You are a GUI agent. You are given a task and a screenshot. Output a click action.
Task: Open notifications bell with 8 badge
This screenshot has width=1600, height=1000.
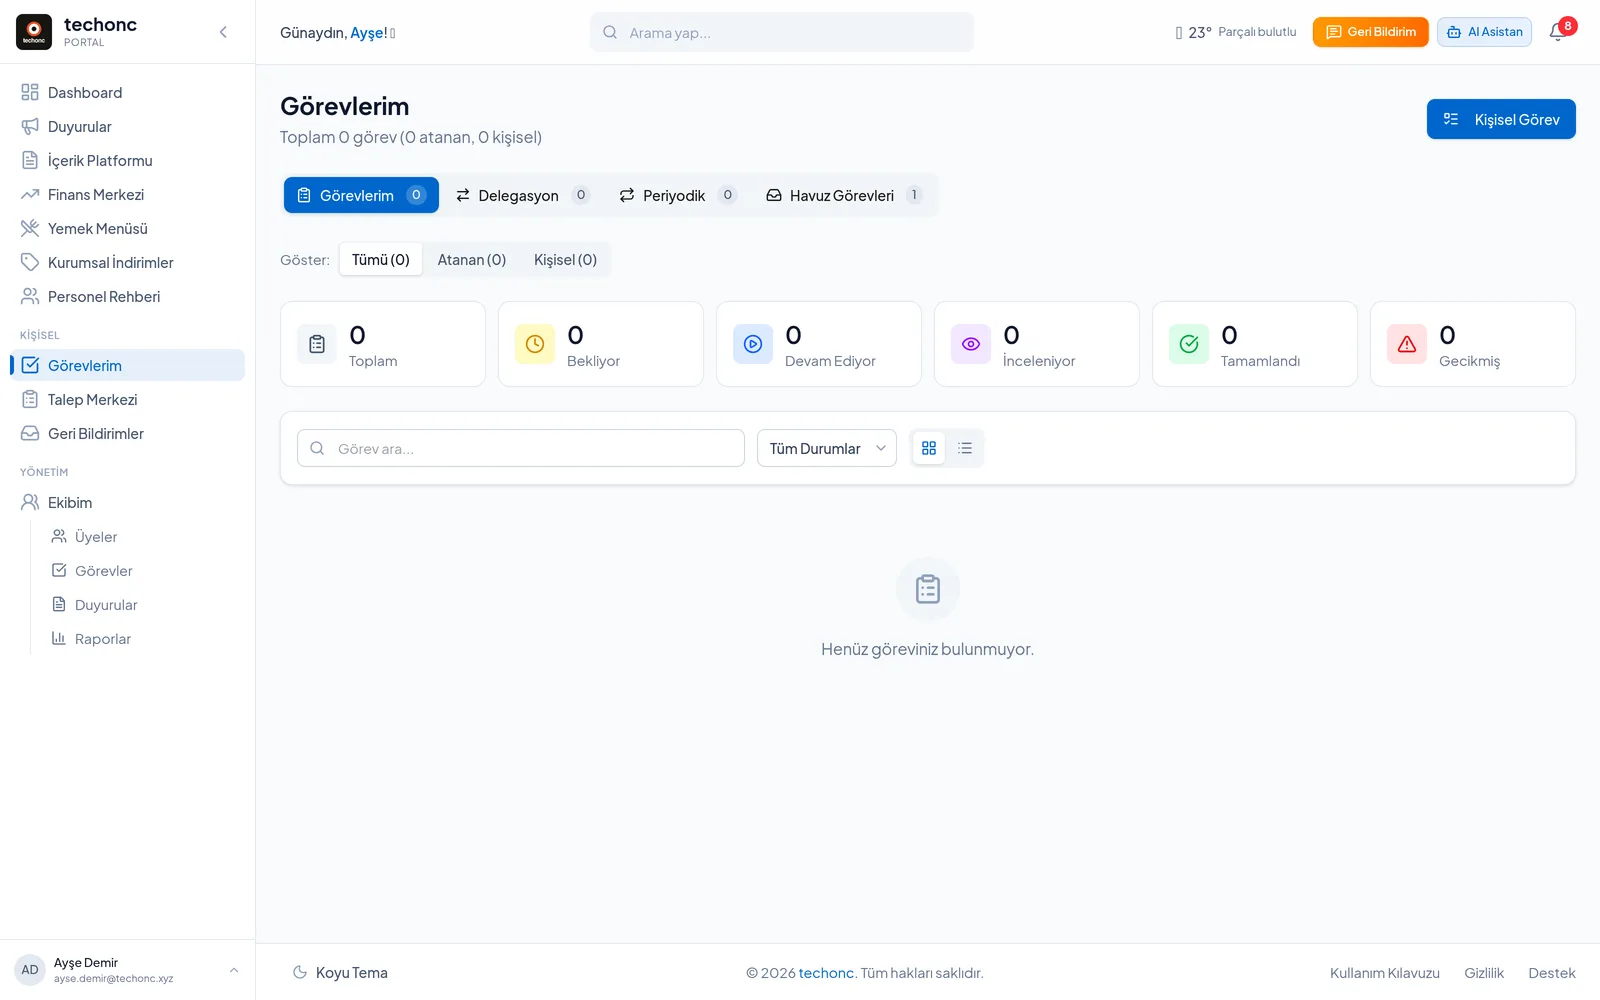pyautogui.click(x=1559, y=32)
